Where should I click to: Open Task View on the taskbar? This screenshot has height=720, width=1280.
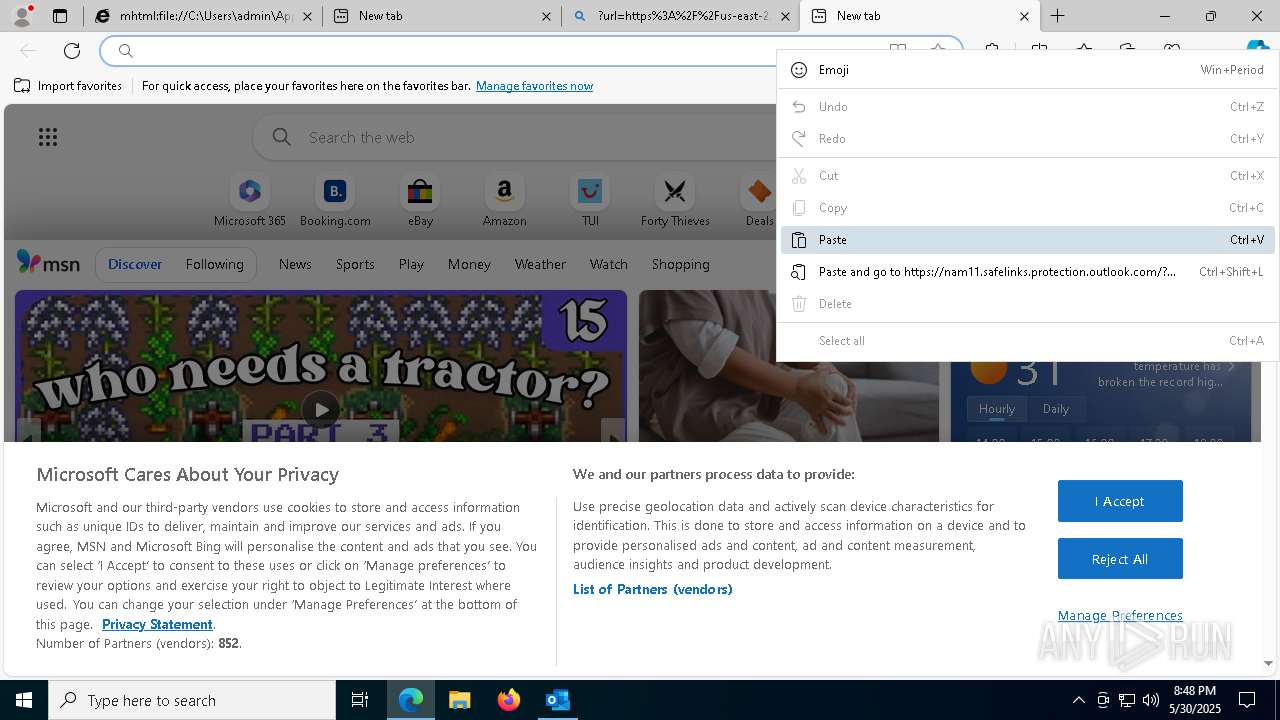coord(360,700)
